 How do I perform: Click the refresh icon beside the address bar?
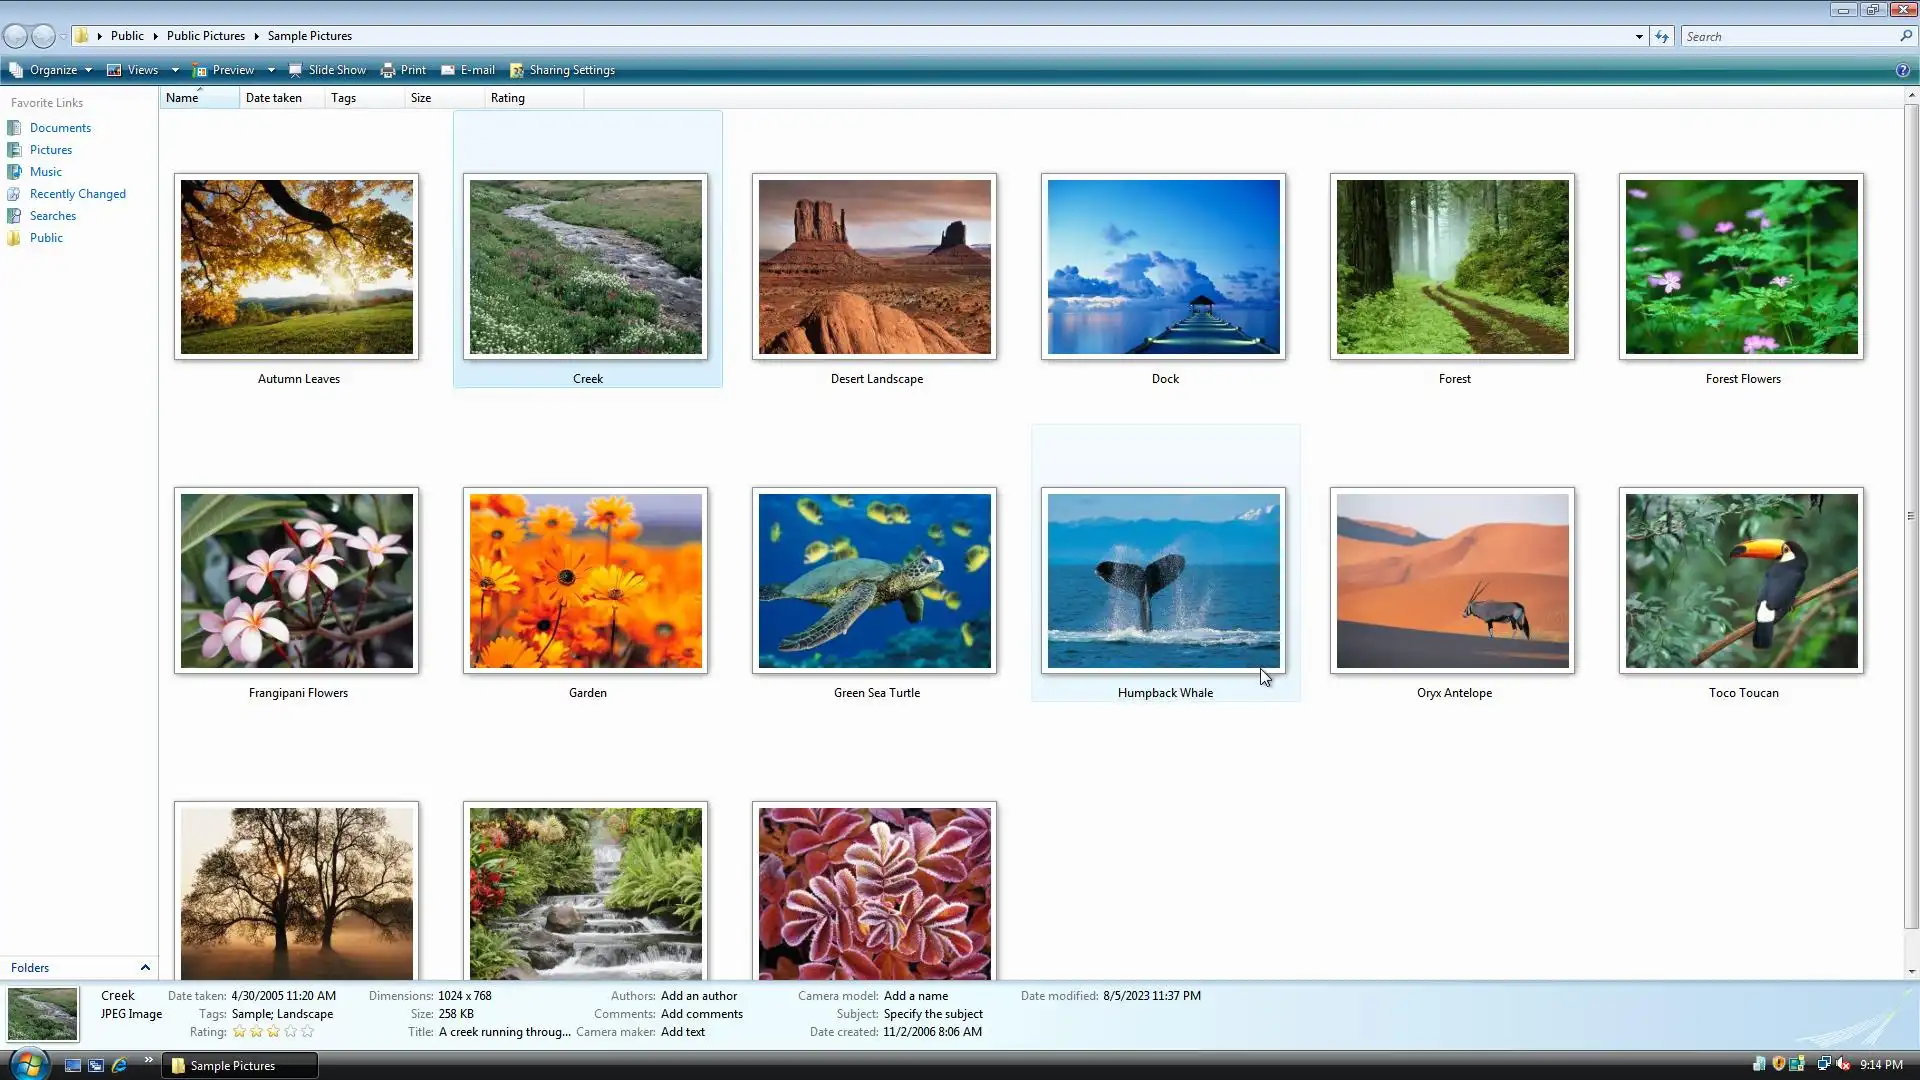click(1662, 36)
